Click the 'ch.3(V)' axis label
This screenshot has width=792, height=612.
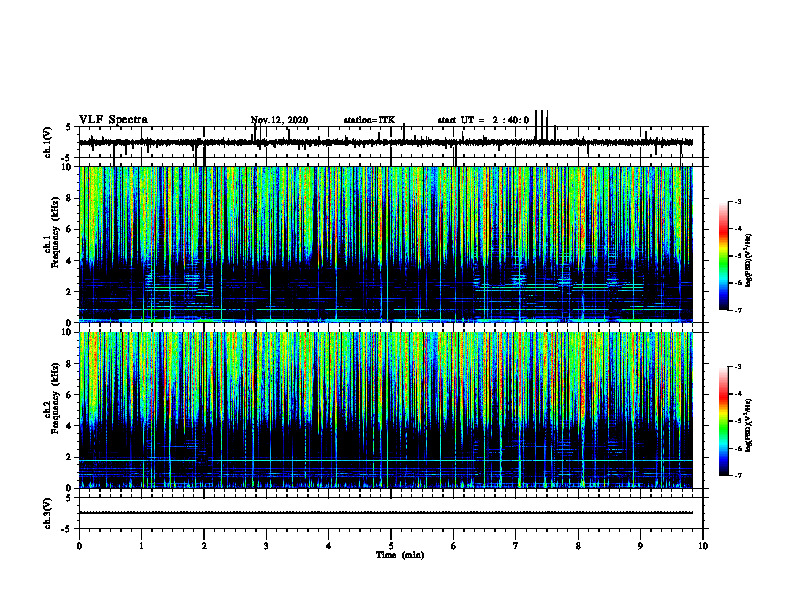pyautogui.click(x=48, y=513)
